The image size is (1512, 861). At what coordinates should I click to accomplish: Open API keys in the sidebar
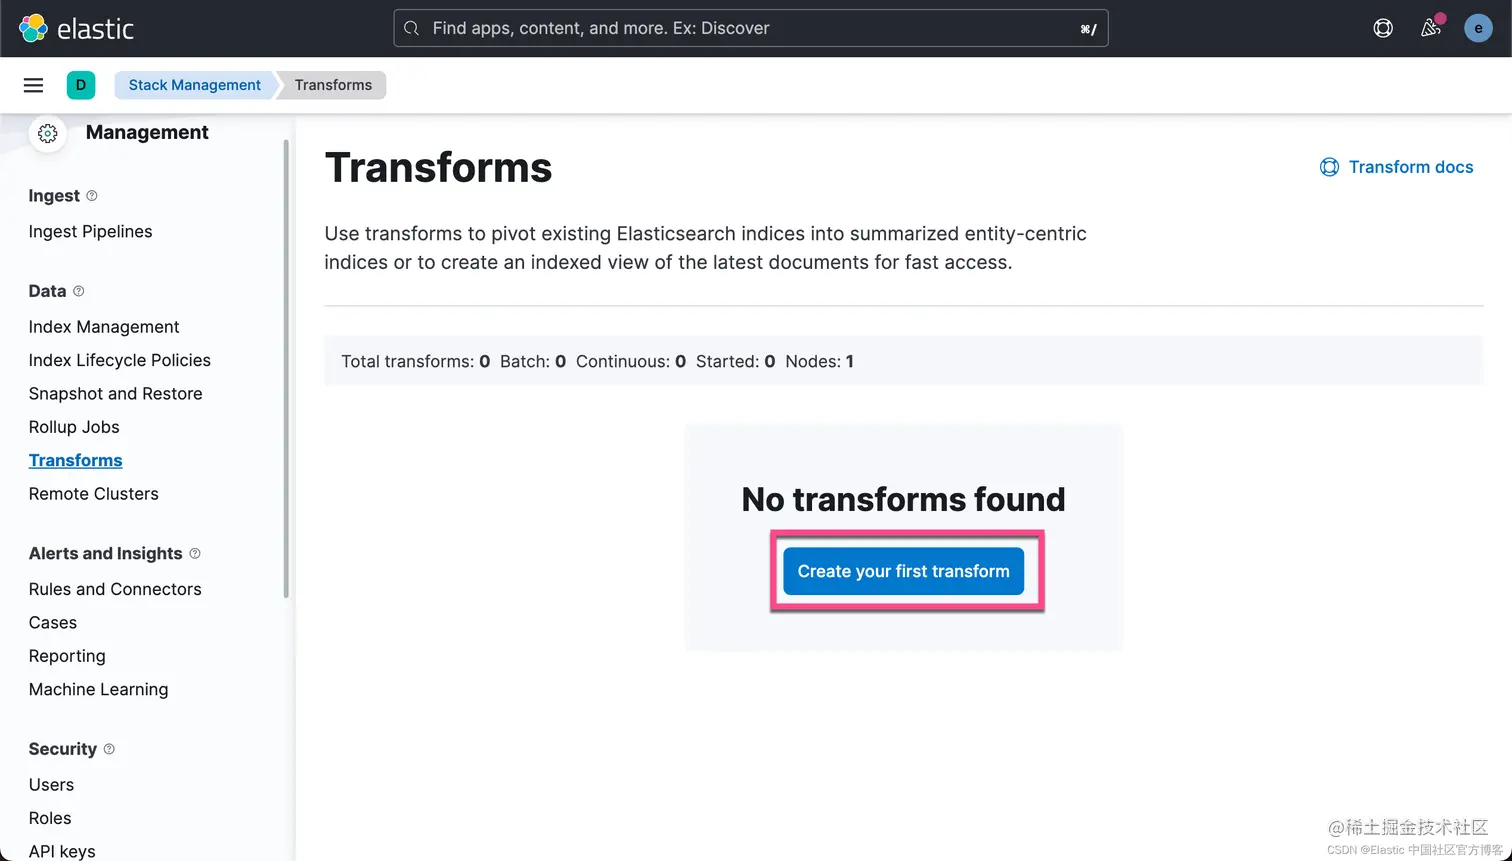point(62,851)
